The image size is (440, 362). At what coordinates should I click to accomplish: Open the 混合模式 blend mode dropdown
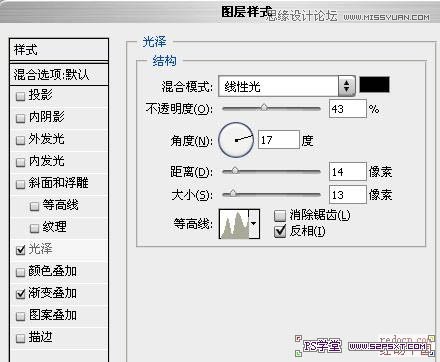click(x=287, y=86)
